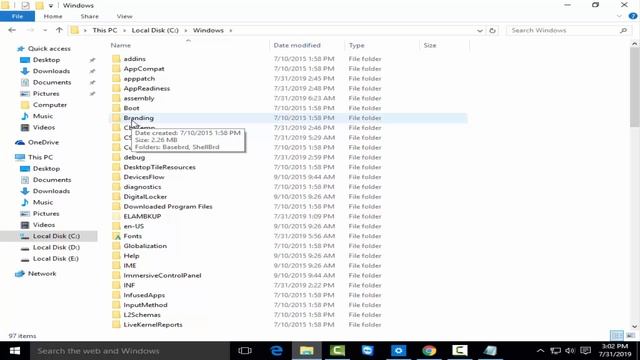
Task: Open the Share ribbon tab
Action: [x=90, y=16]
